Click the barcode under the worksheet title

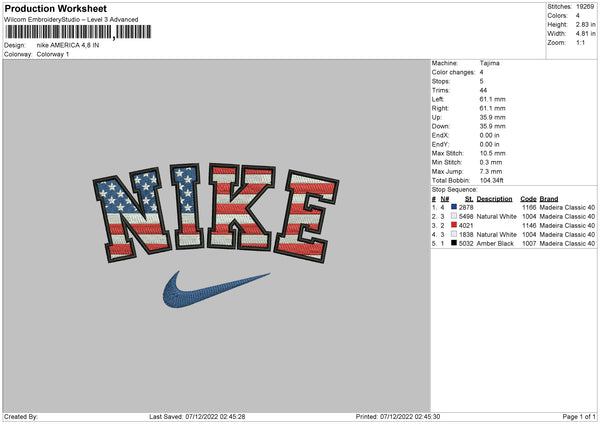78,32
